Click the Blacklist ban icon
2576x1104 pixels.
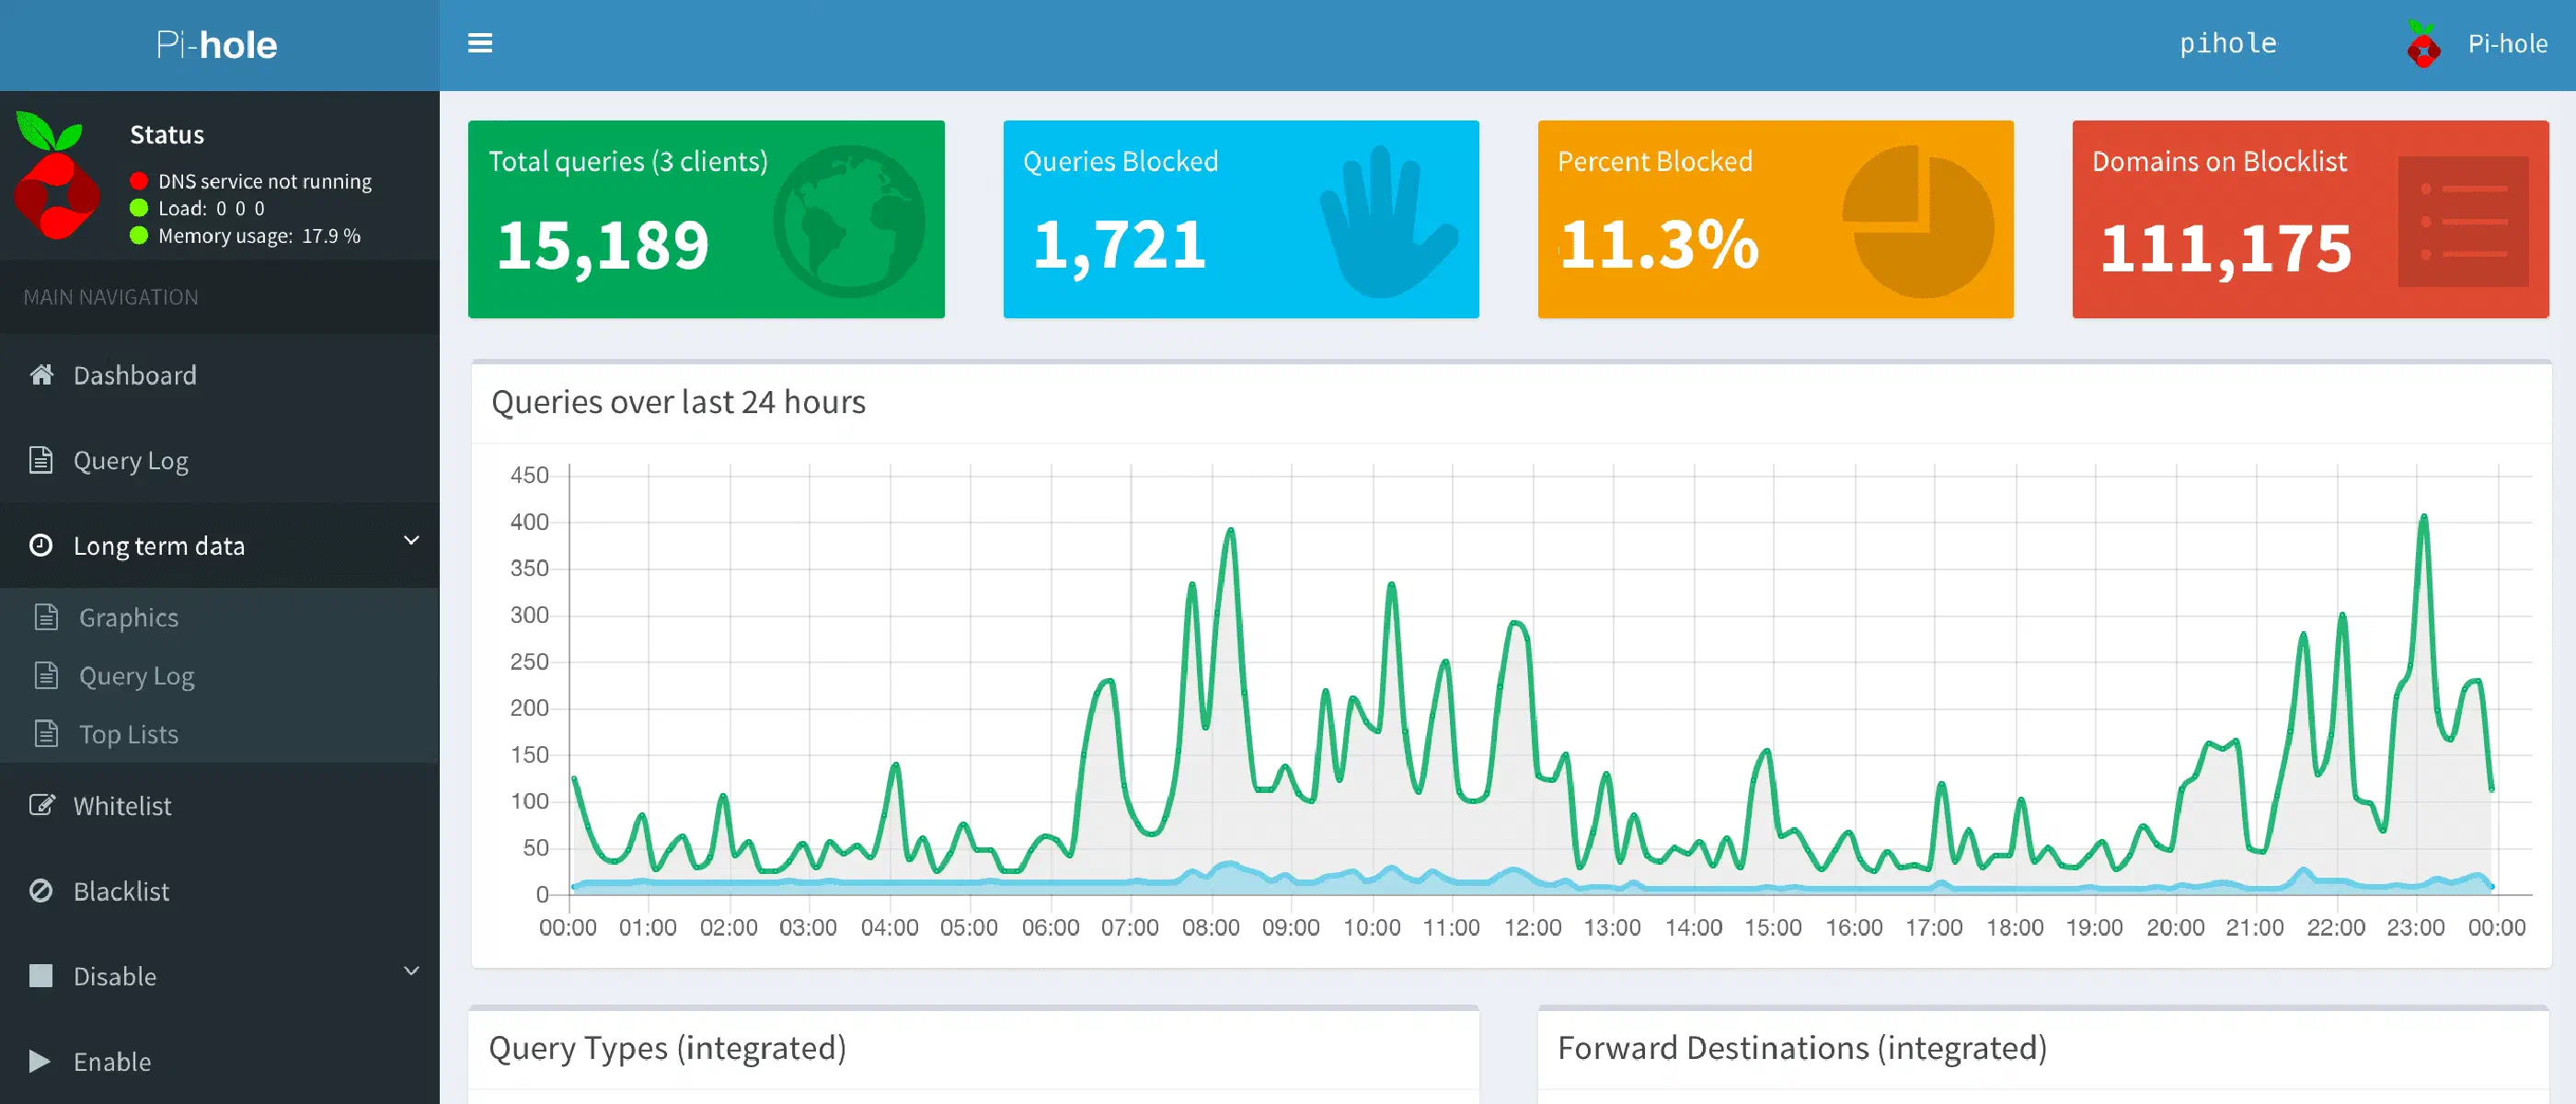click(41, 890)
